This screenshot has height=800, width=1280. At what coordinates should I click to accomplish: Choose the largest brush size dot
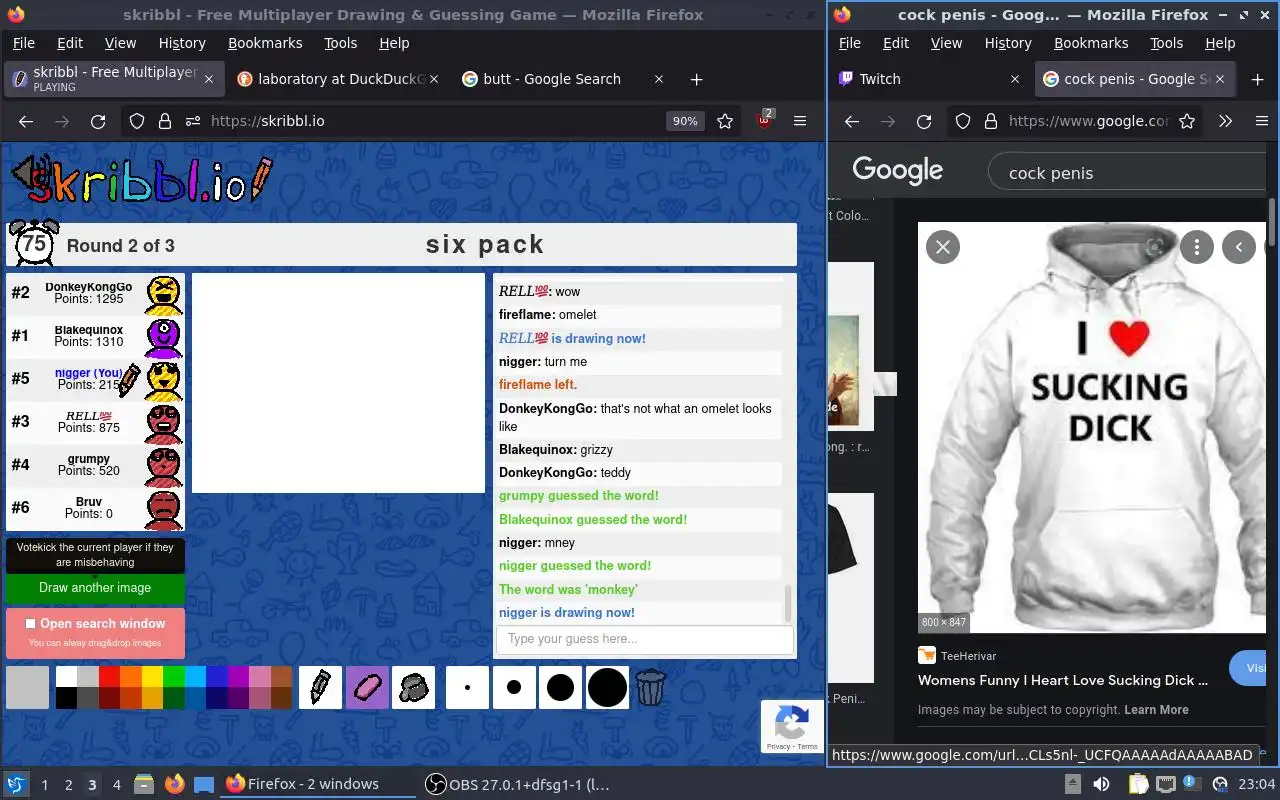click(x=607, y=687)
